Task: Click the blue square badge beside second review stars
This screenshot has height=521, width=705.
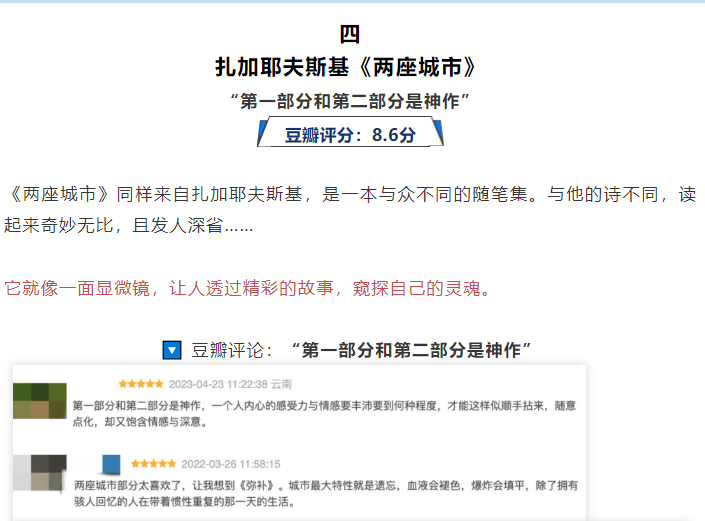Action: click(x=111, y=464)
